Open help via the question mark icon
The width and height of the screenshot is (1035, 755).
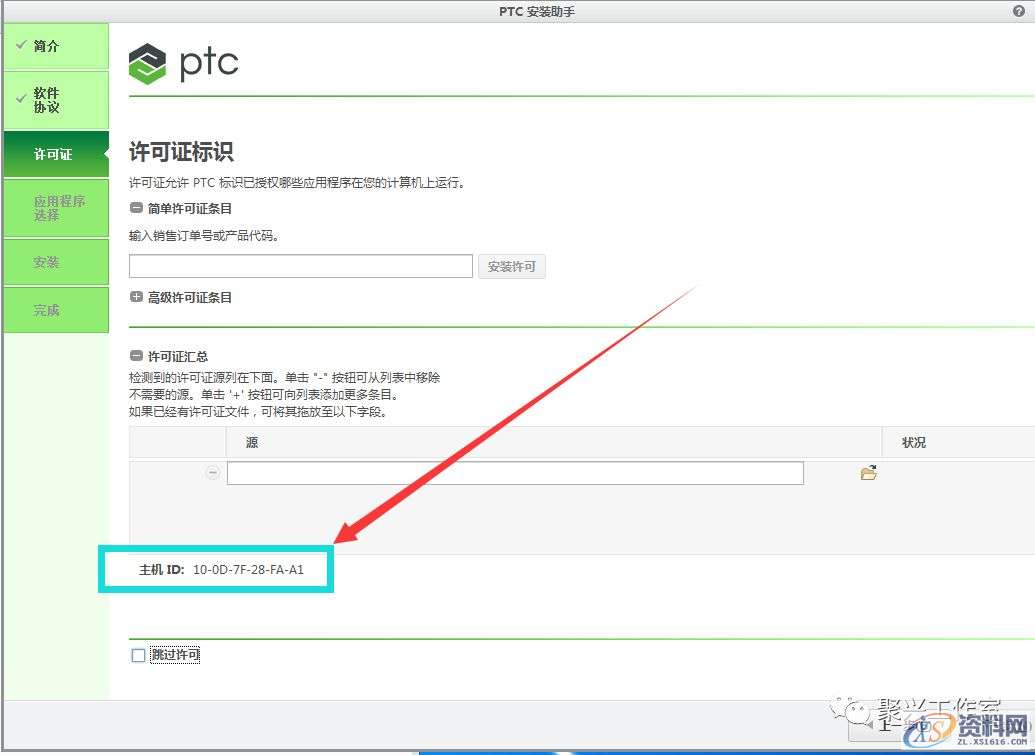(1018, 11)
